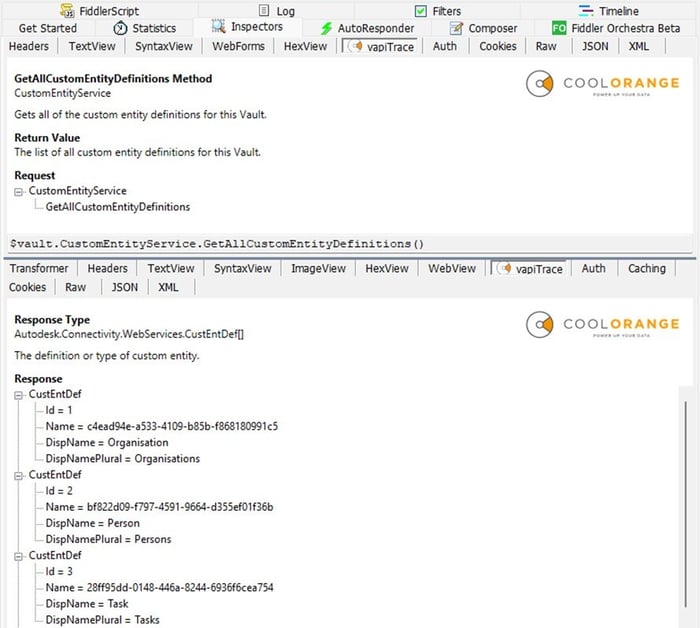Open the Composer tab

483,28
